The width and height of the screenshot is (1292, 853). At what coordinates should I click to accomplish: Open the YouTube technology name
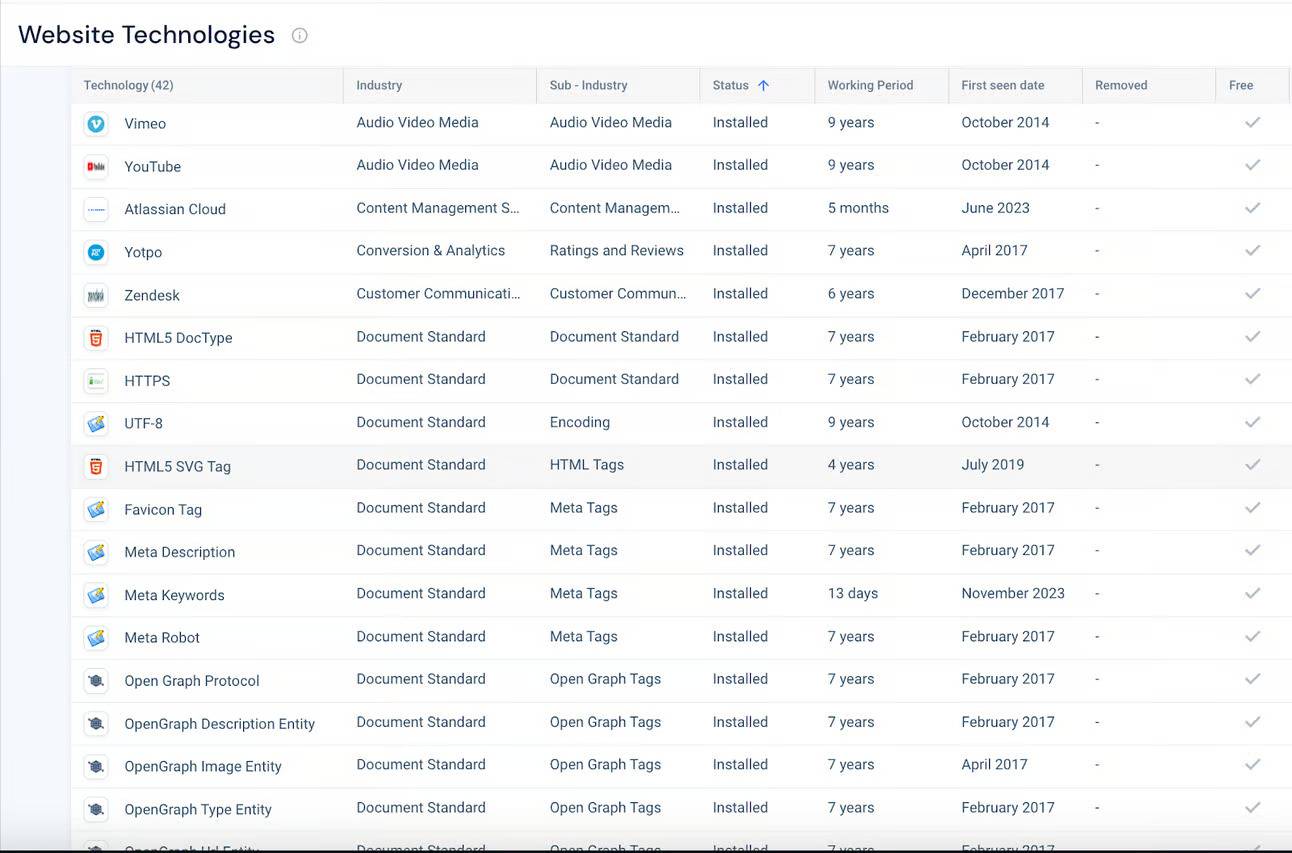(152, 166)
